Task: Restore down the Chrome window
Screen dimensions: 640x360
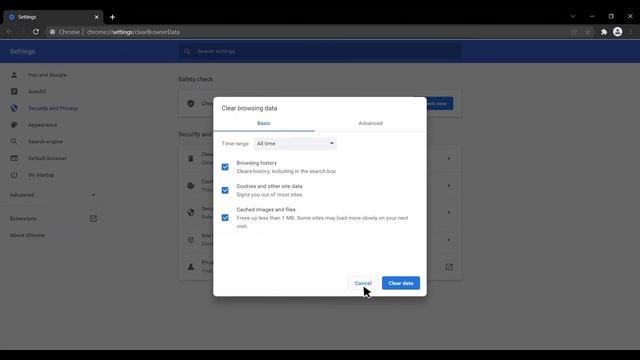Action: coord(611,16)
